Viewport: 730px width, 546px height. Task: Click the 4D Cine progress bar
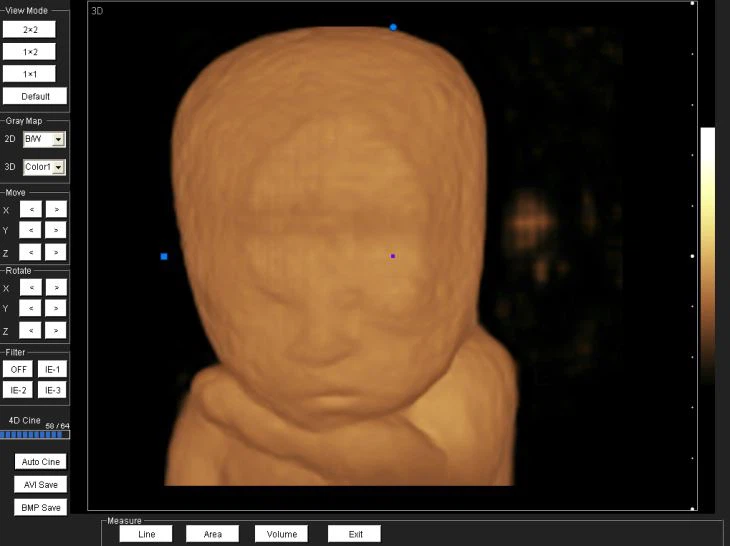pyautogui.click(x=34, y=435)
